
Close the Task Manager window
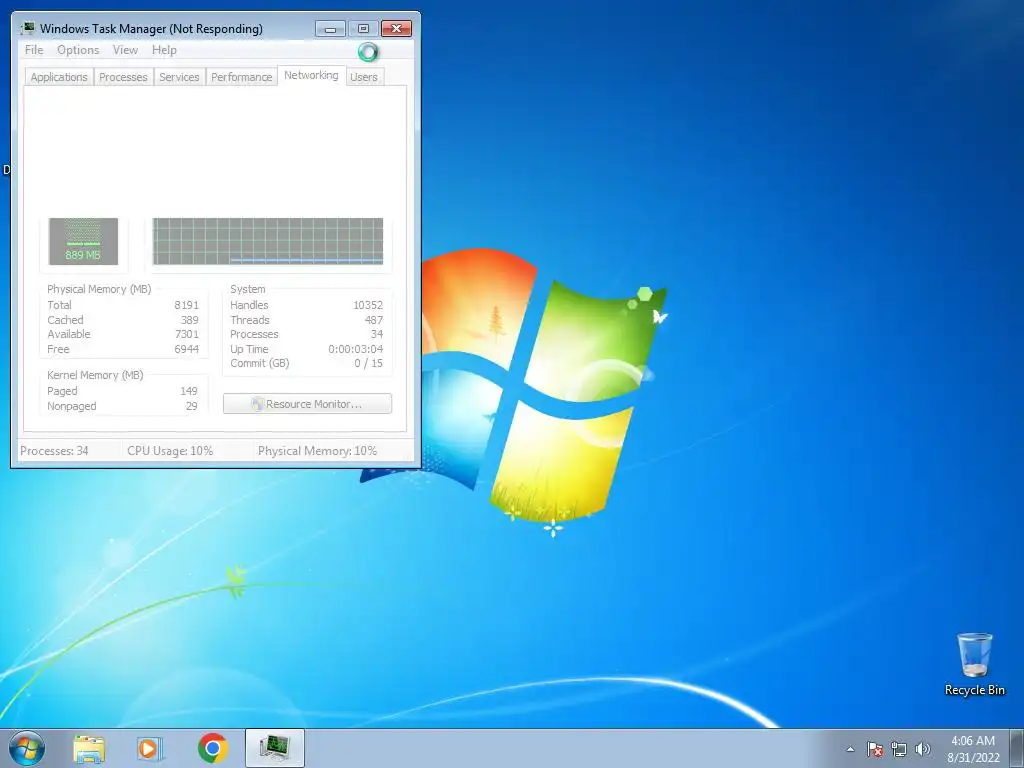click(396, 29)
